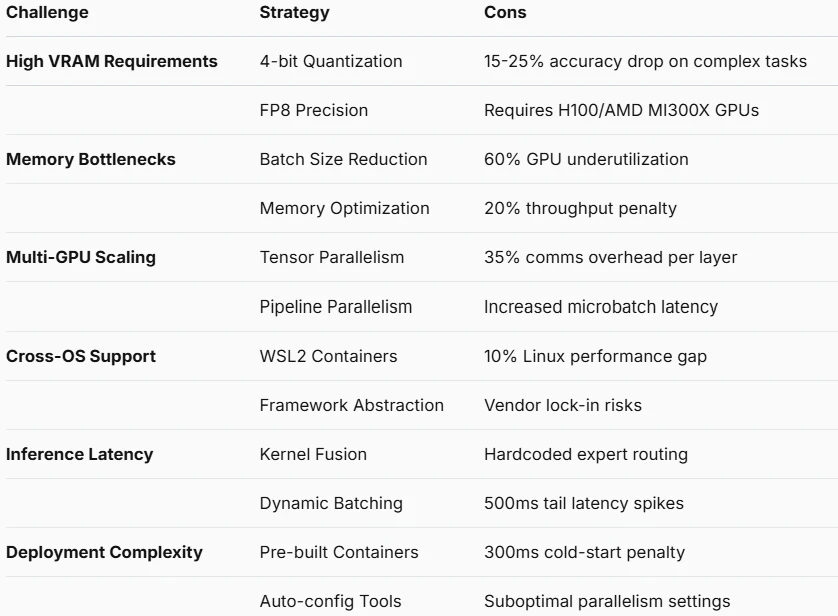Select the Inference Latency row label
The height and width of the screenshot is (616, 838).
pos(80,454)
